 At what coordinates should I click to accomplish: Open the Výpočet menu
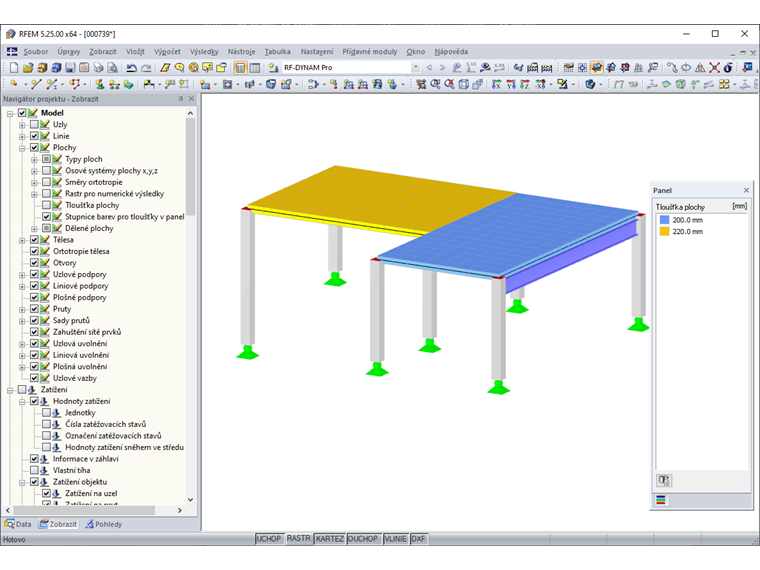[167, 51]
